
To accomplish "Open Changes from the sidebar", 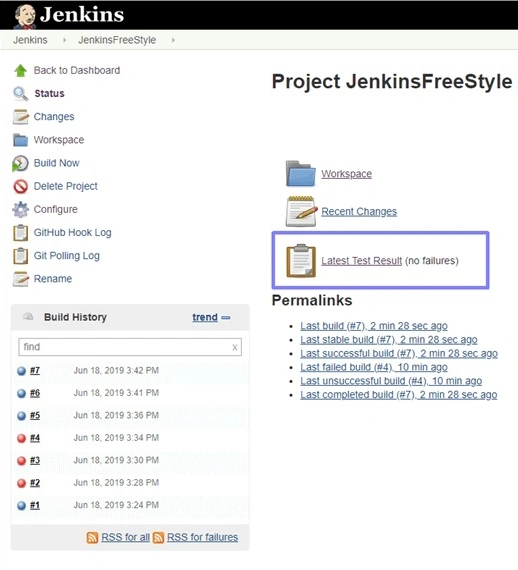I will tap(54, 117).
